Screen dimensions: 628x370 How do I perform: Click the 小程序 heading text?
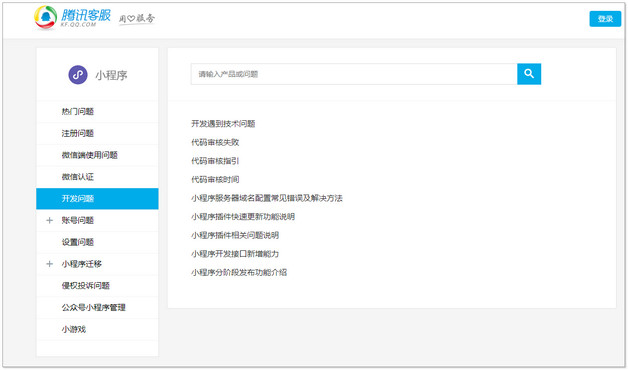pyautogui.click(x=111, y=75)
